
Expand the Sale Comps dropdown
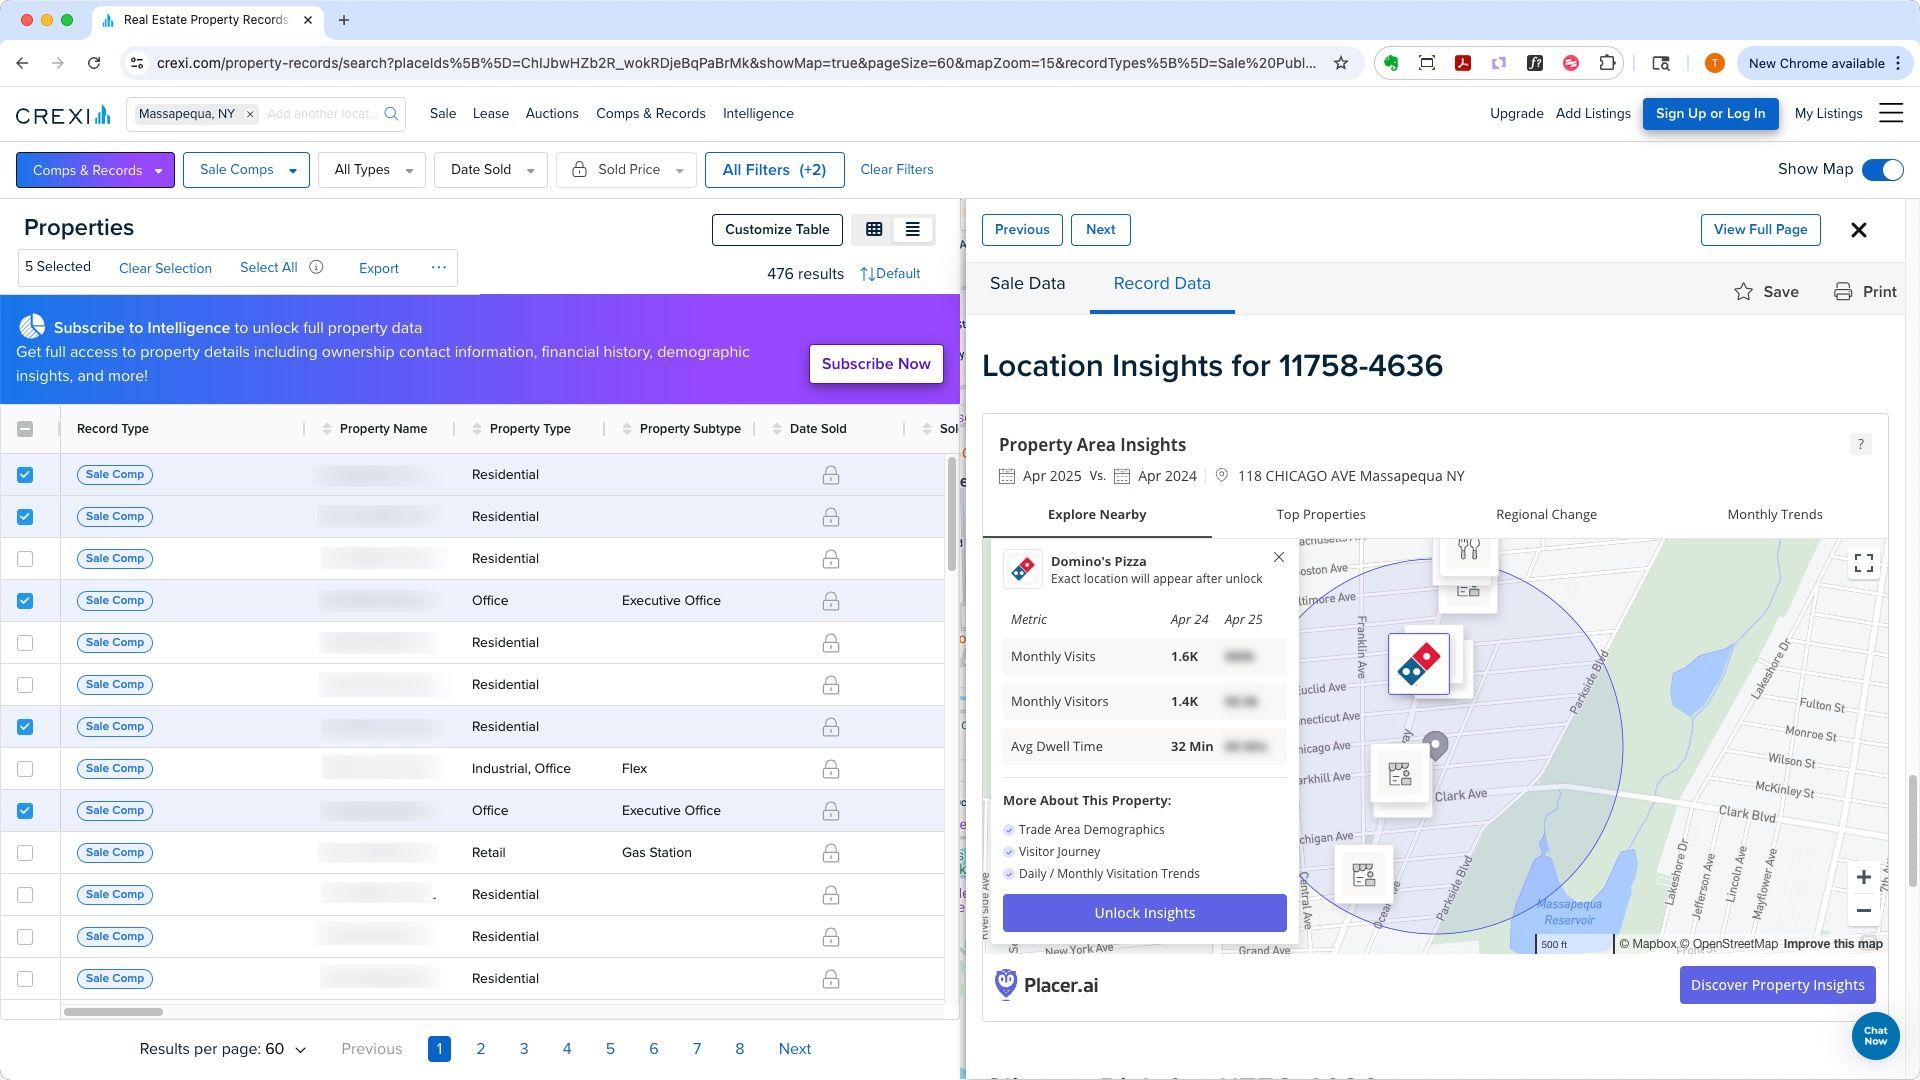pos(246,170)
